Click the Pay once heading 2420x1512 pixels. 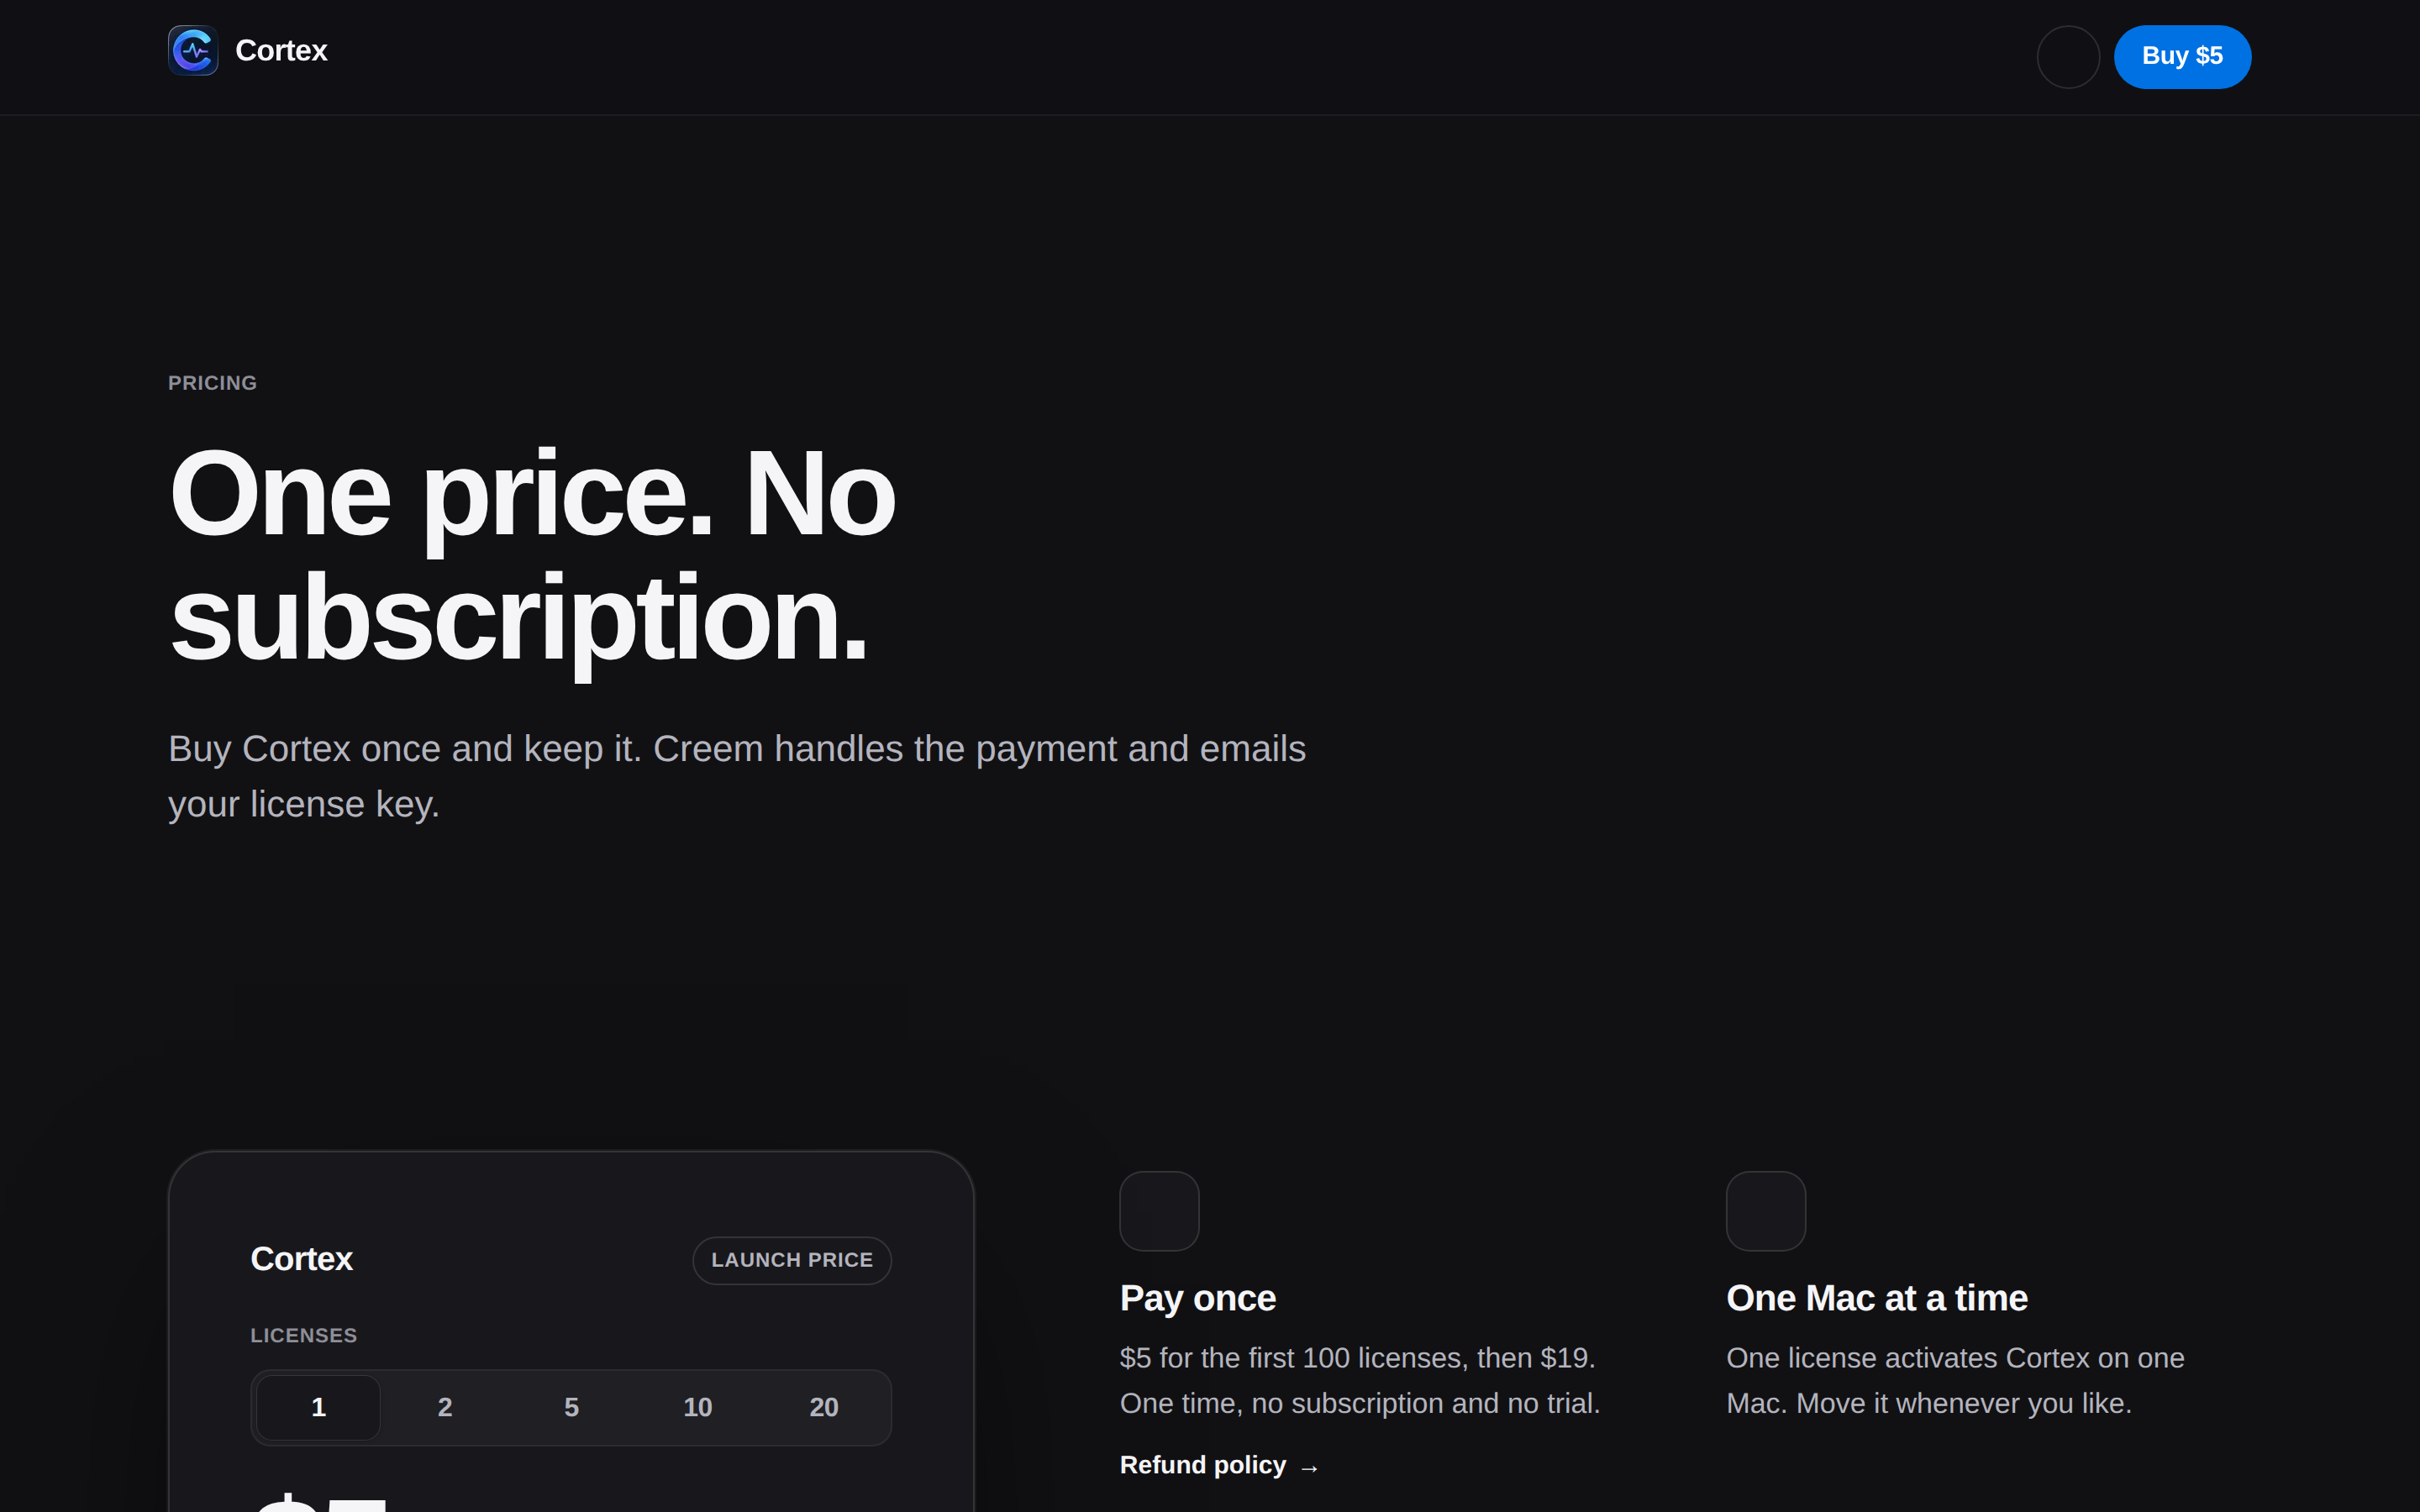[1197, 1298]
